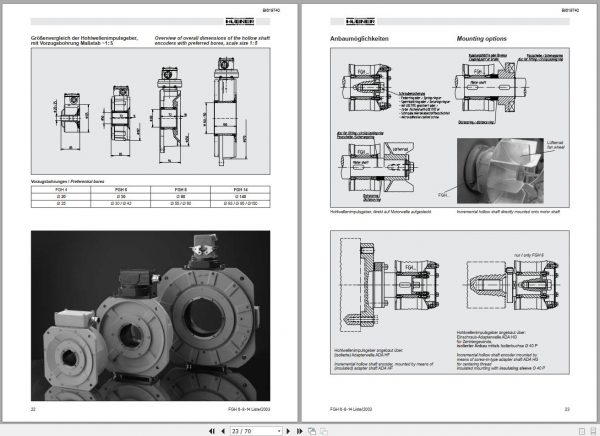600x436 pixels.
Task: Click the Mounting options heading
Action: 481,39
